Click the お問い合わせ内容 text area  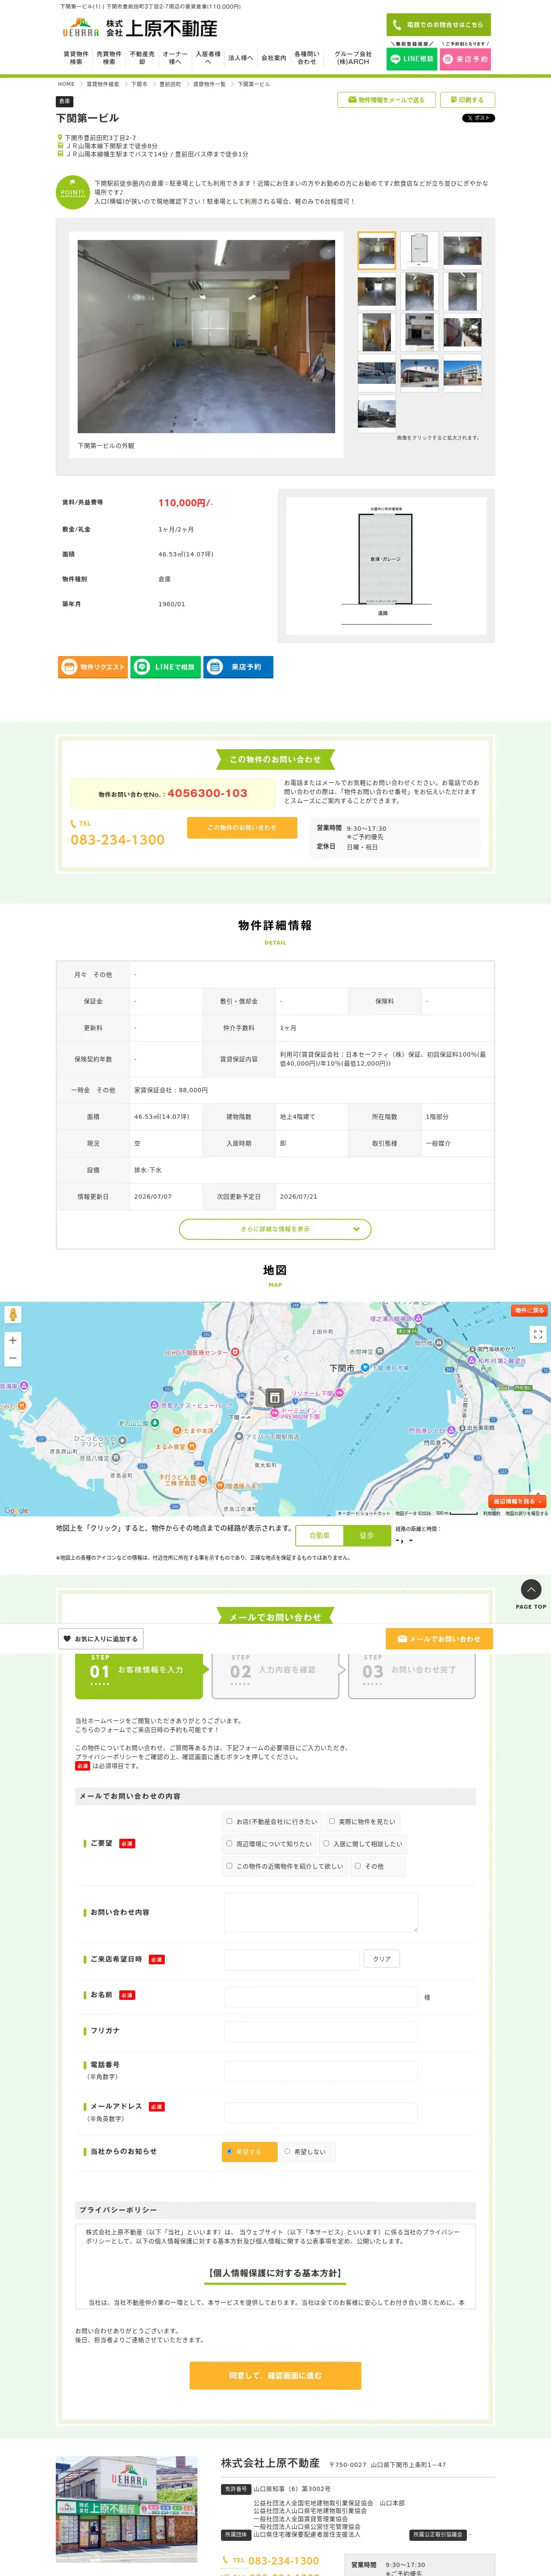pyautogui.click(x=320, y=1912)
